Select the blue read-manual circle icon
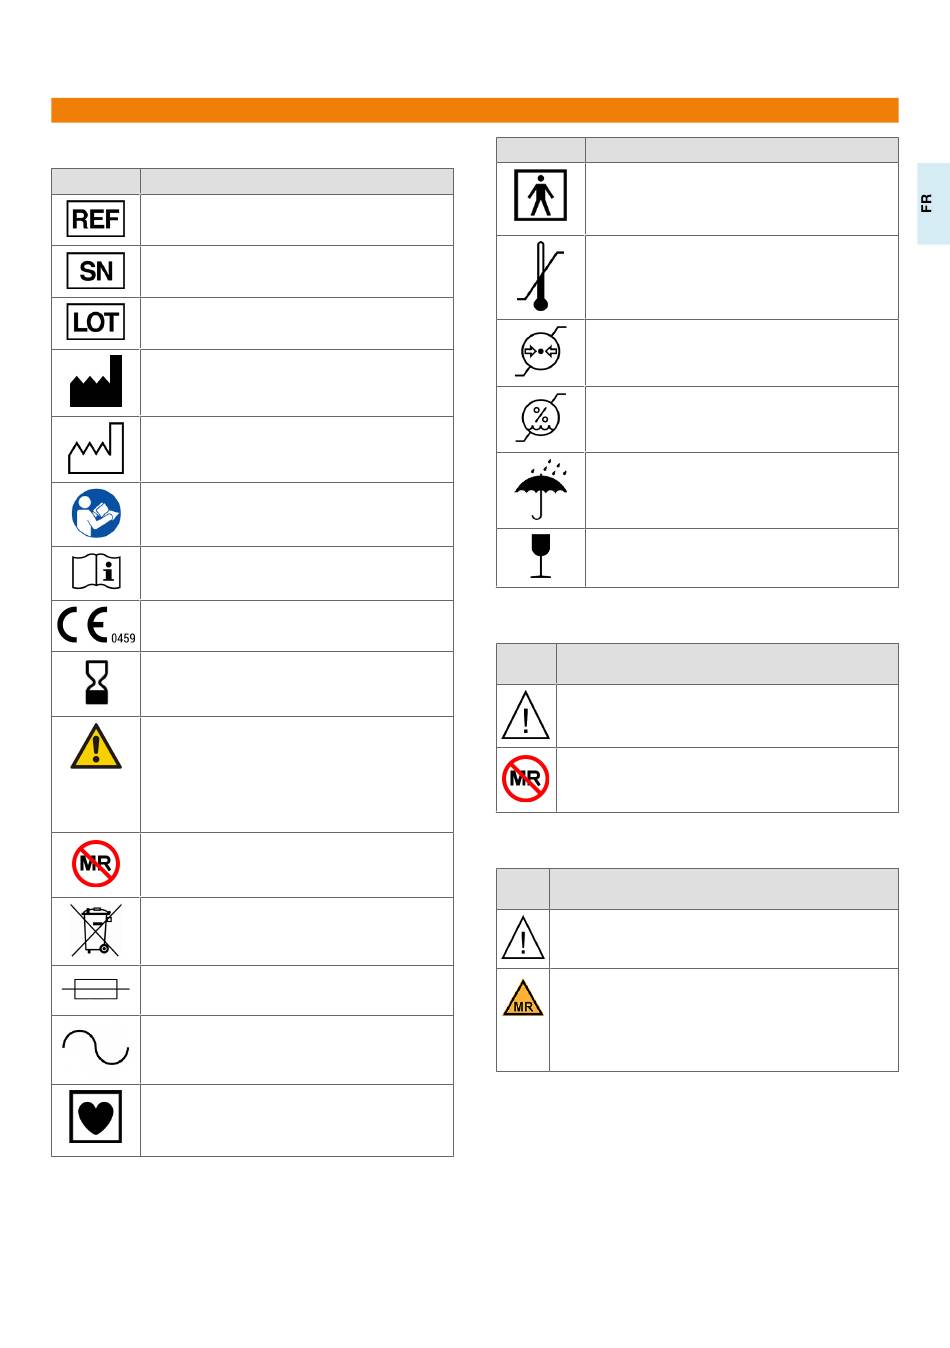950x1348 pixels. [x=96, y=514]
